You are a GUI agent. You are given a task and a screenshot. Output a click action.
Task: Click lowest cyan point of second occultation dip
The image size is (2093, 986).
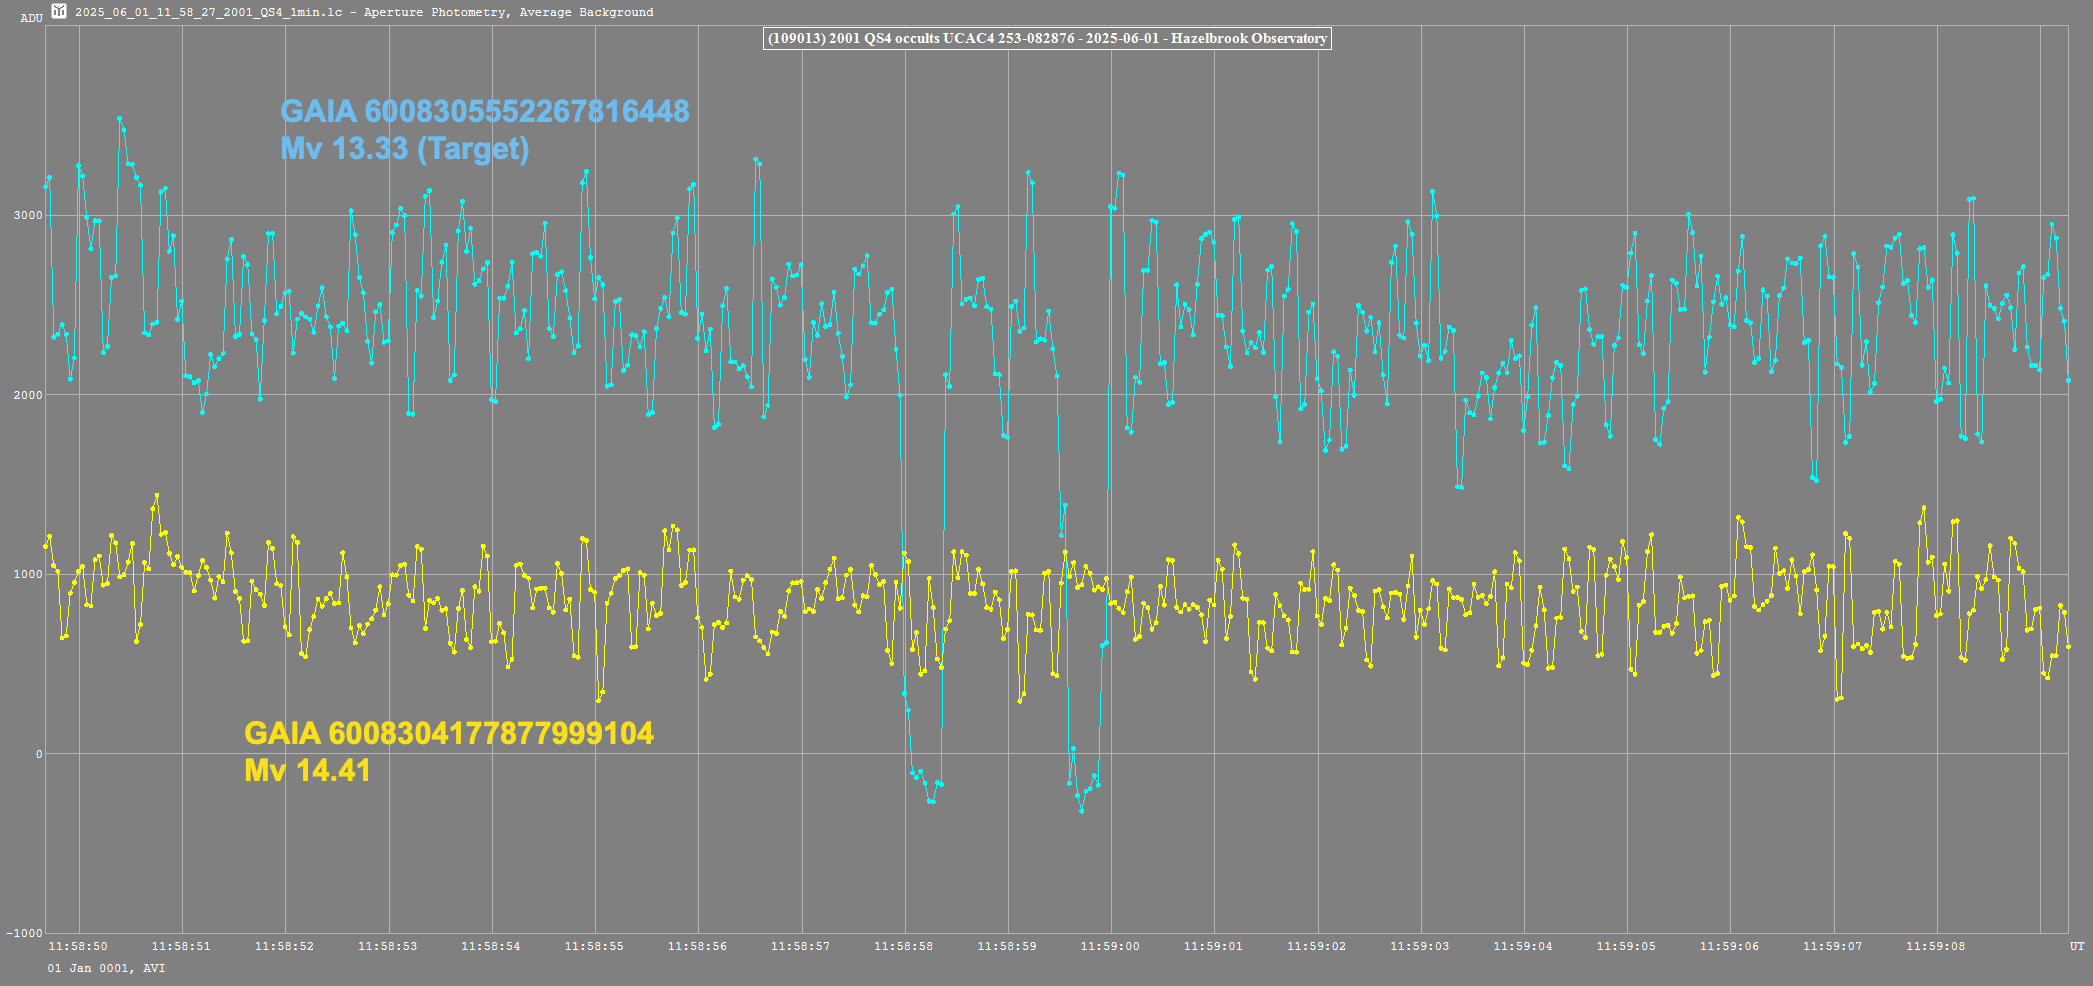pyautogui.click(x=1081, y=810)
